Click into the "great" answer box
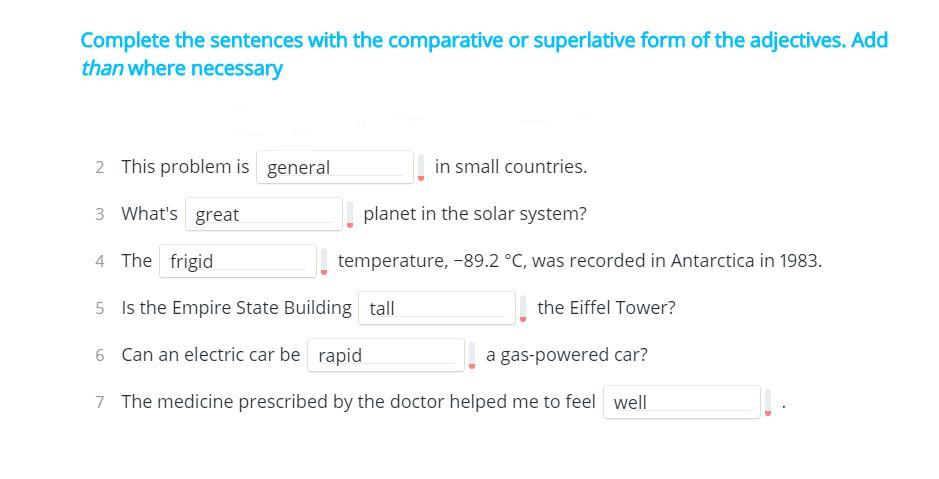 (x=263, y=214)
